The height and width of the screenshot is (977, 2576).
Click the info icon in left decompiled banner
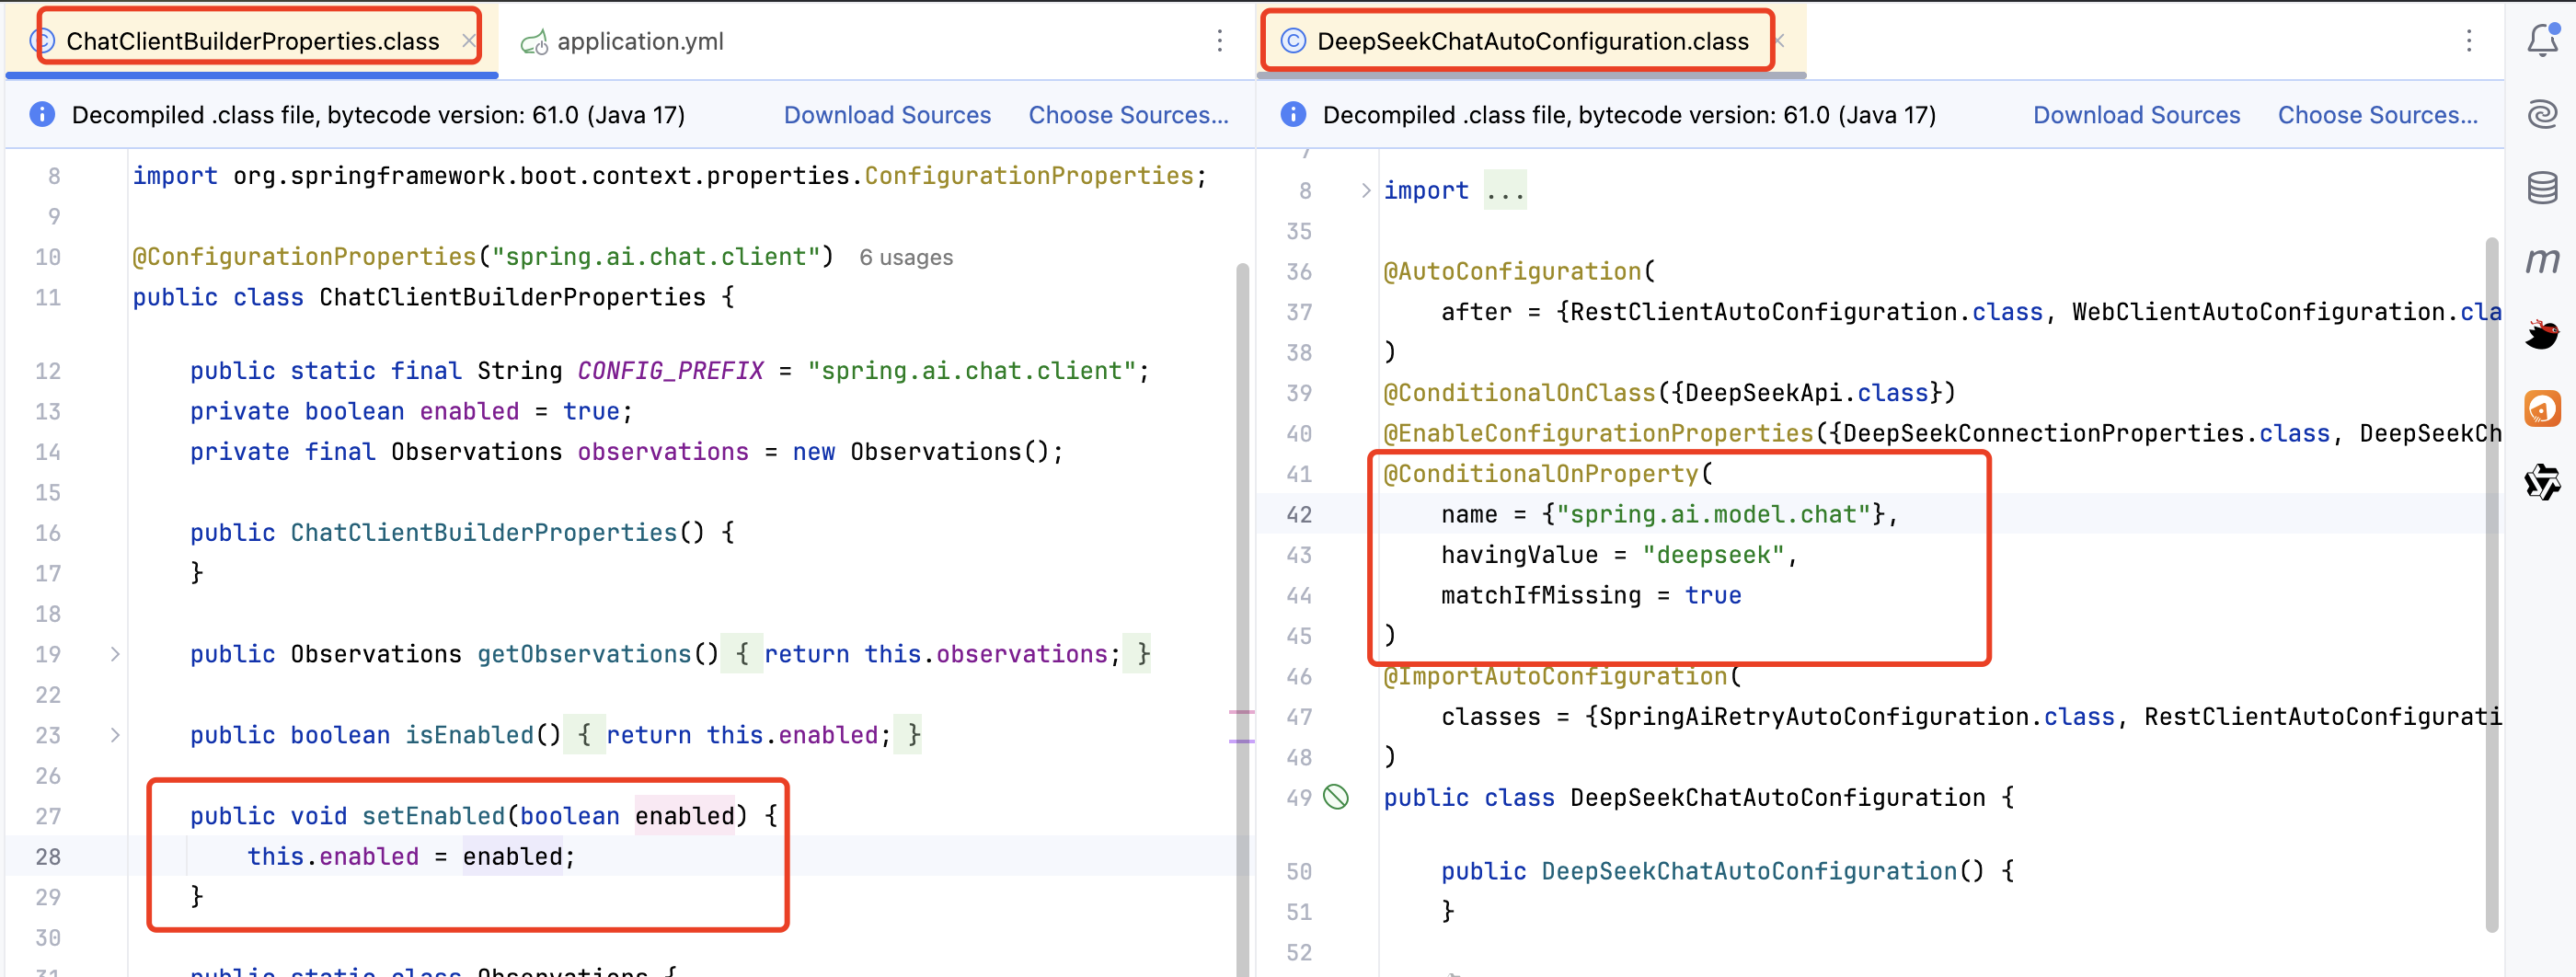pyautogui.click(x=42, y=114)
